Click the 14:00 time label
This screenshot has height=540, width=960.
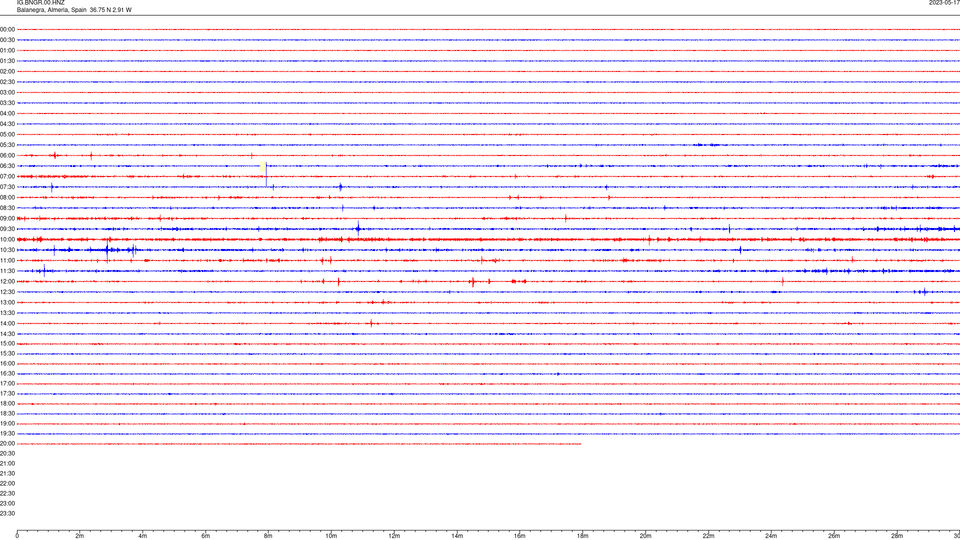7,323
